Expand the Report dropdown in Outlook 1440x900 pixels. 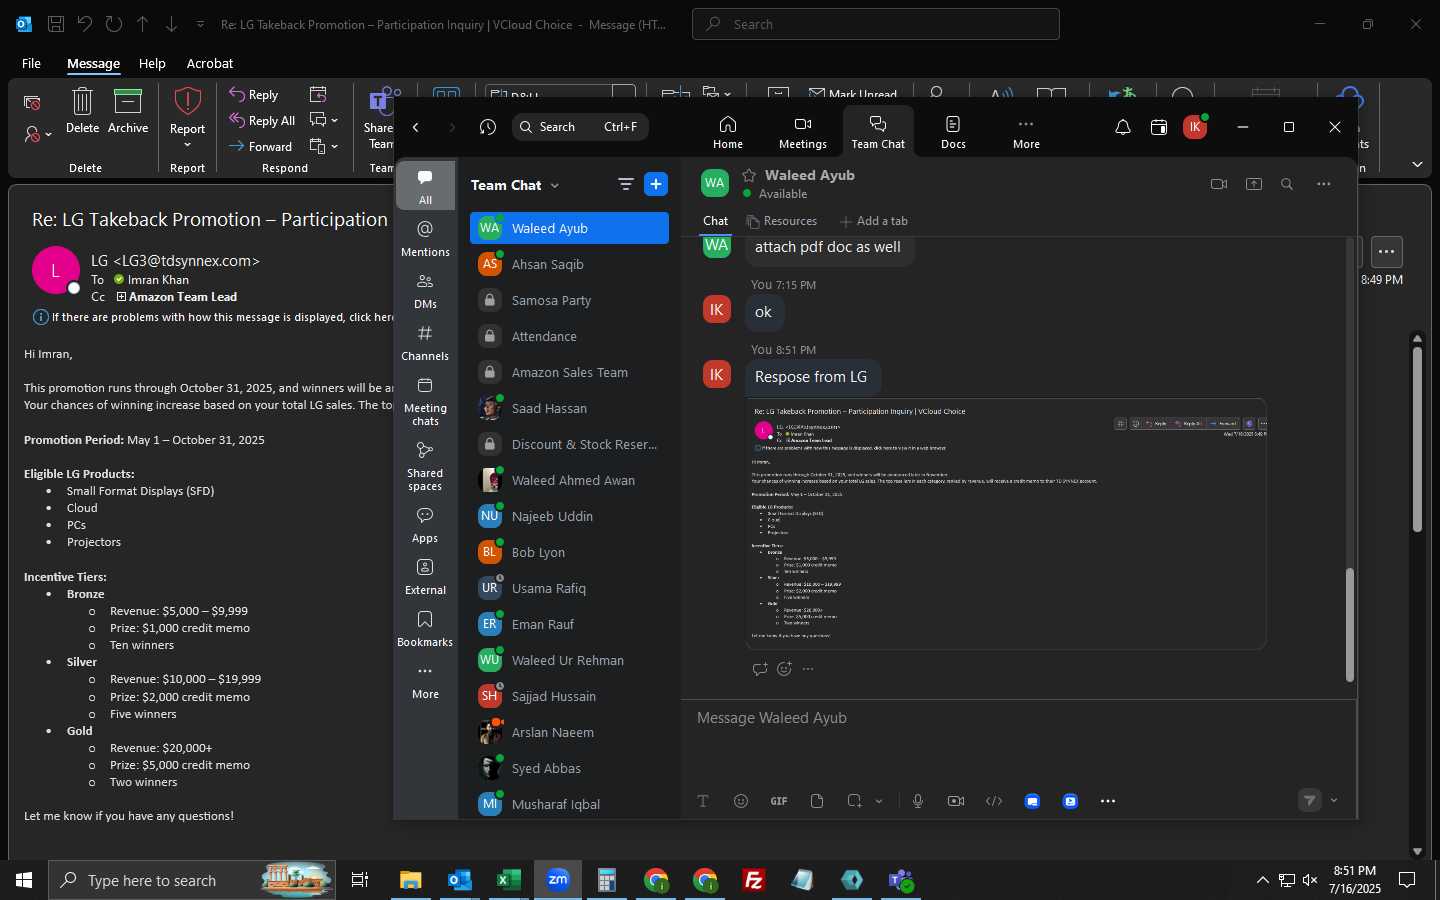[x=187, y=145]
